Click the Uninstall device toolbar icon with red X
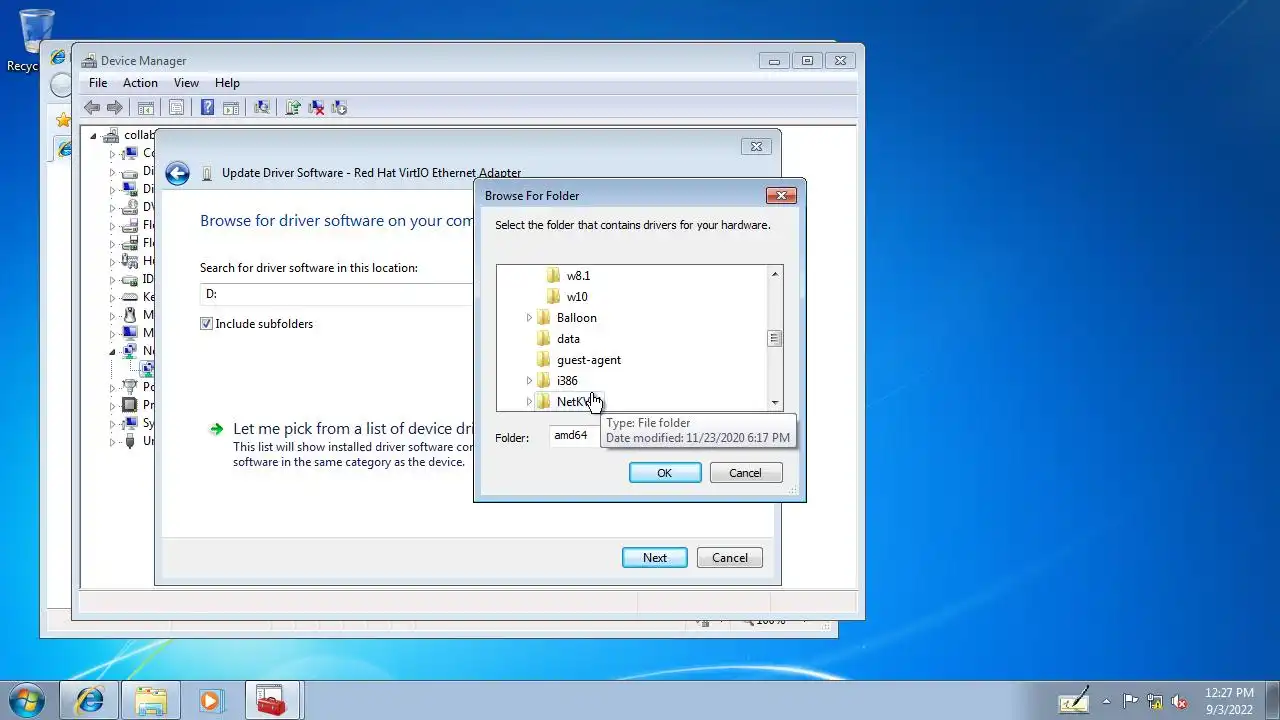Viewport: 1280px width, 720px height. coord(316,108)
